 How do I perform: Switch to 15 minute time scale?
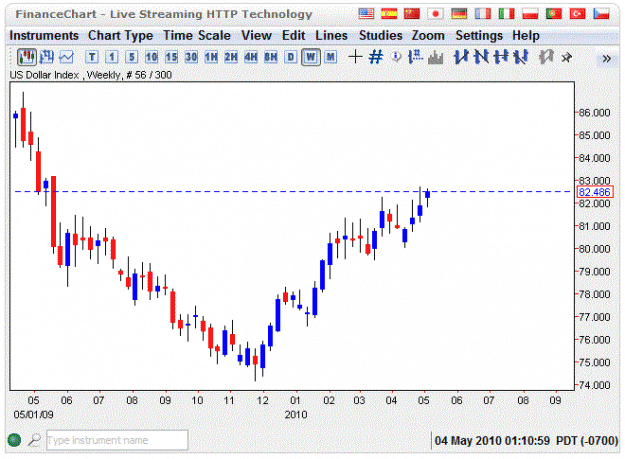point(171,57)
